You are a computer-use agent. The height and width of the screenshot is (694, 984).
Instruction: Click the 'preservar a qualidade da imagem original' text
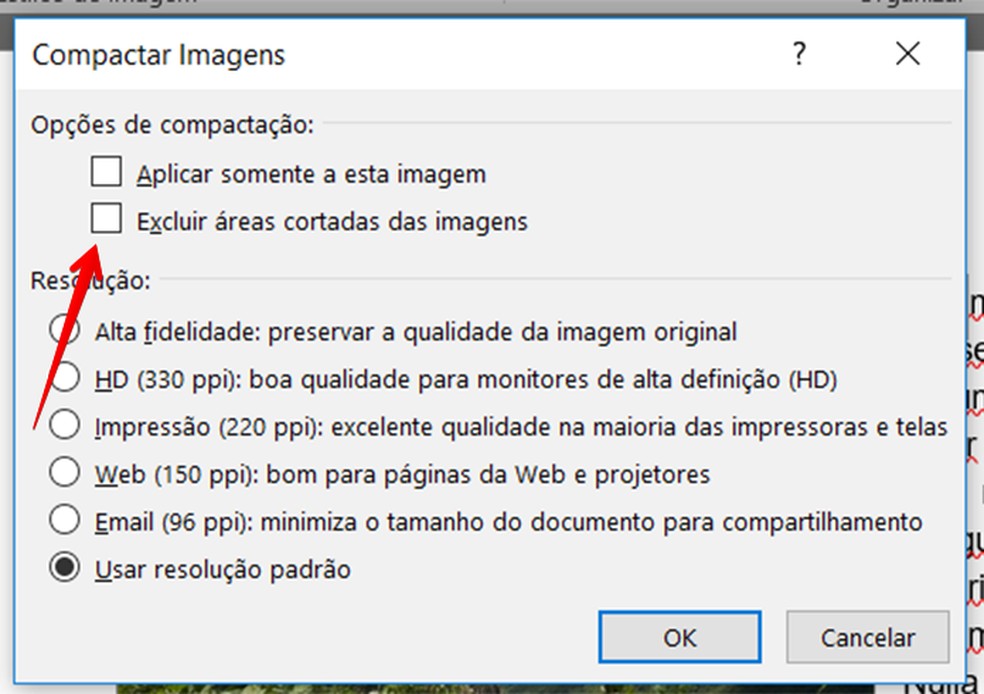coord(502,331)
